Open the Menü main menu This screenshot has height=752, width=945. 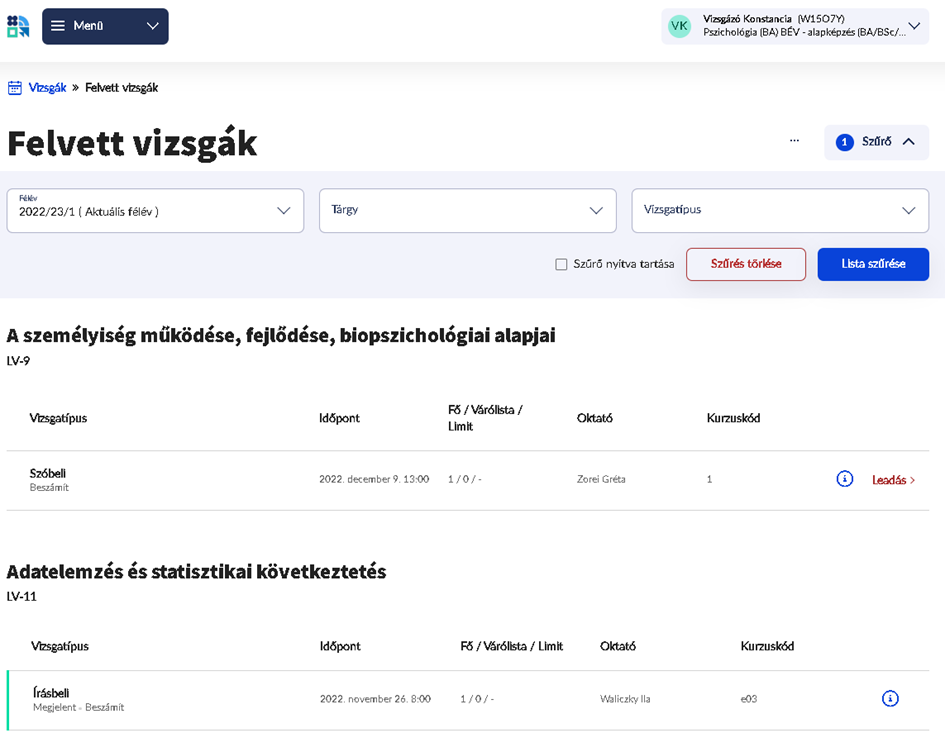tap(105, 26)
